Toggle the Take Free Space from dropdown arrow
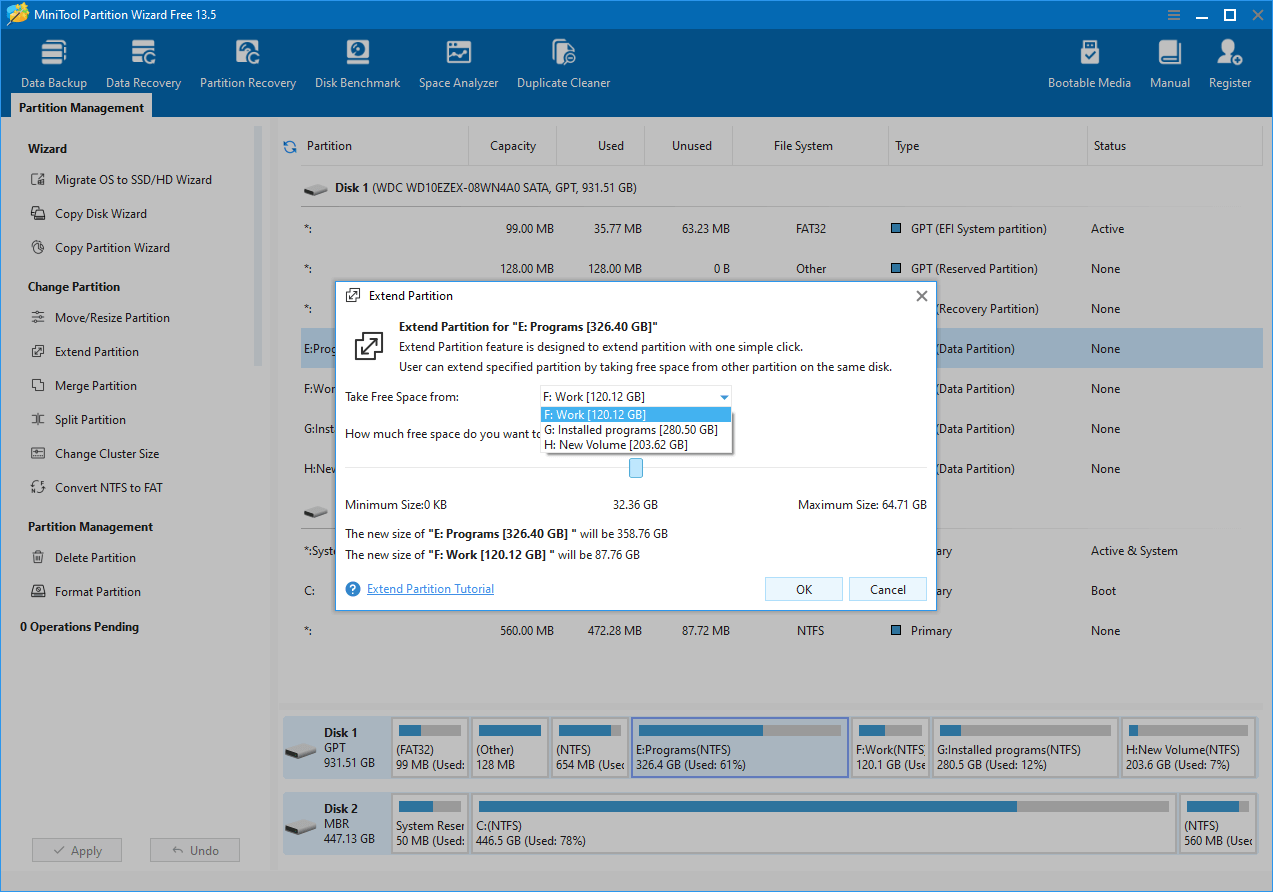 coord(724,397)
